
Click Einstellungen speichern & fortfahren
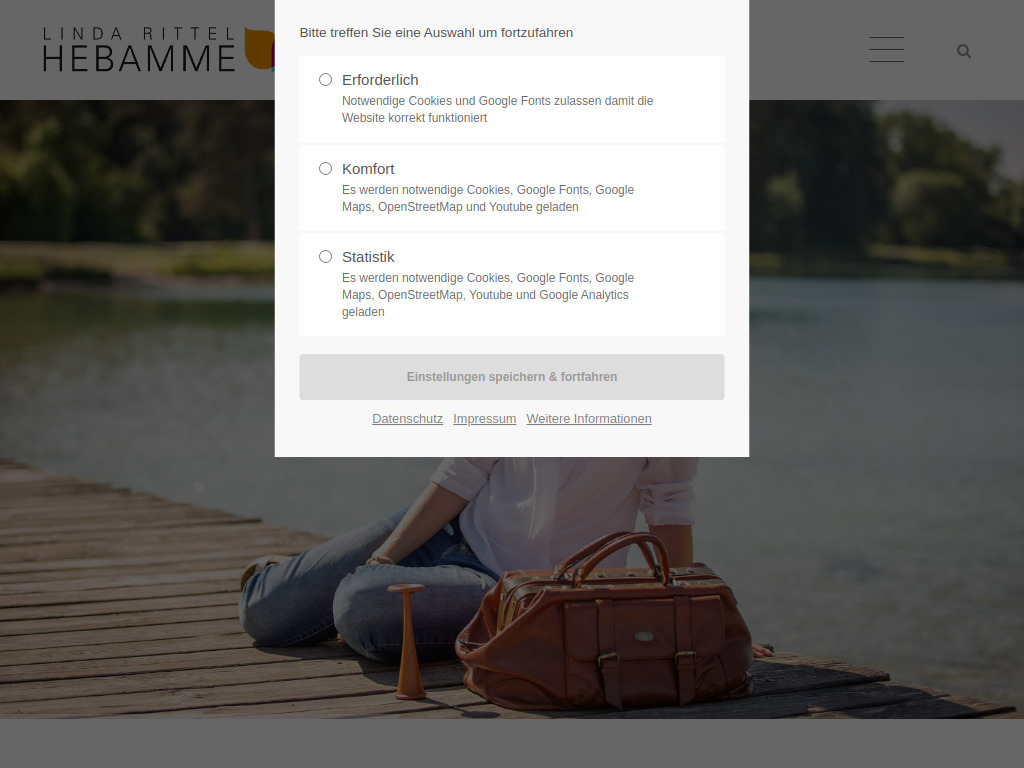click(x=512, y=377)
